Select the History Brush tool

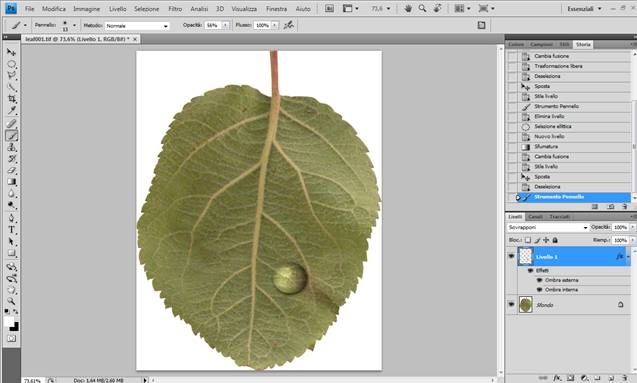(x=11, y=159)
